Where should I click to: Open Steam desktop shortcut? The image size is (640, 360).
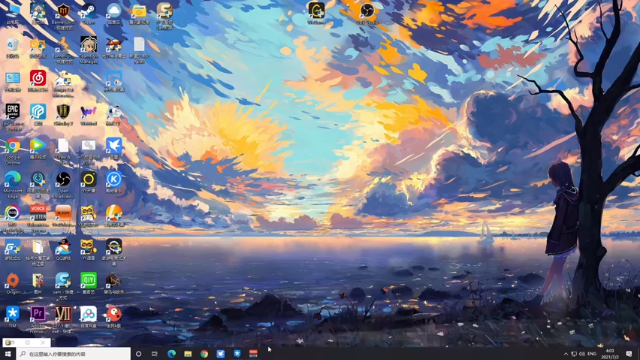point(88,12)
